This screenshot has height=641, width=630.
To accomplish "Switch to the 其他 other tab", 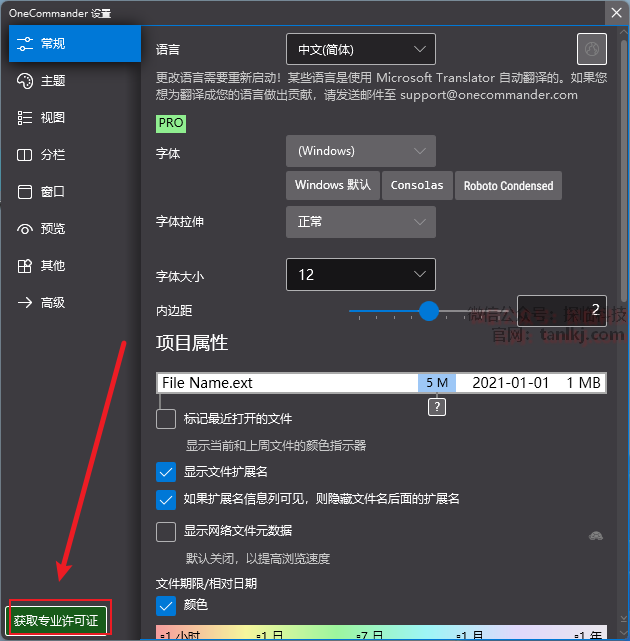I will coord(75,266).
